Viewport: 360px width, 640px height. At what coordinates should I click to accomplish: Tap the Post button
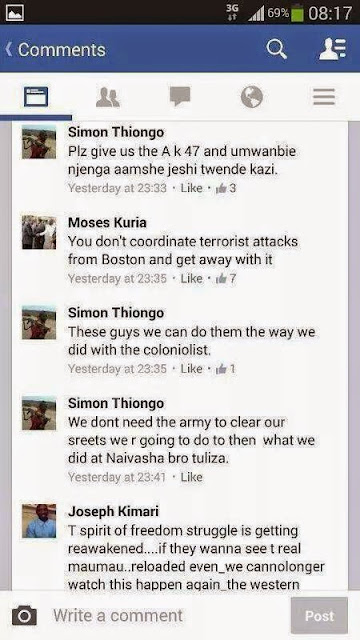(320, 616)
